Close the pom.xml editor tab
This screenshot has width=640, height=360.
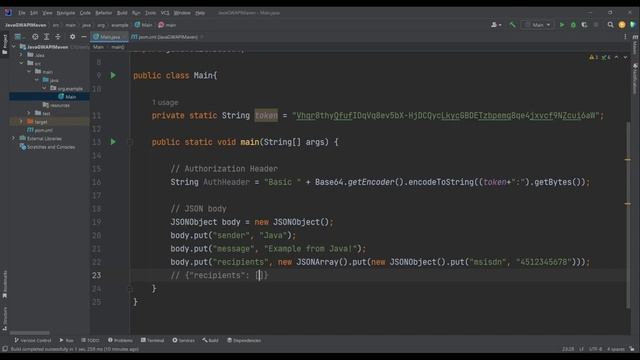(x=202, y=37)
